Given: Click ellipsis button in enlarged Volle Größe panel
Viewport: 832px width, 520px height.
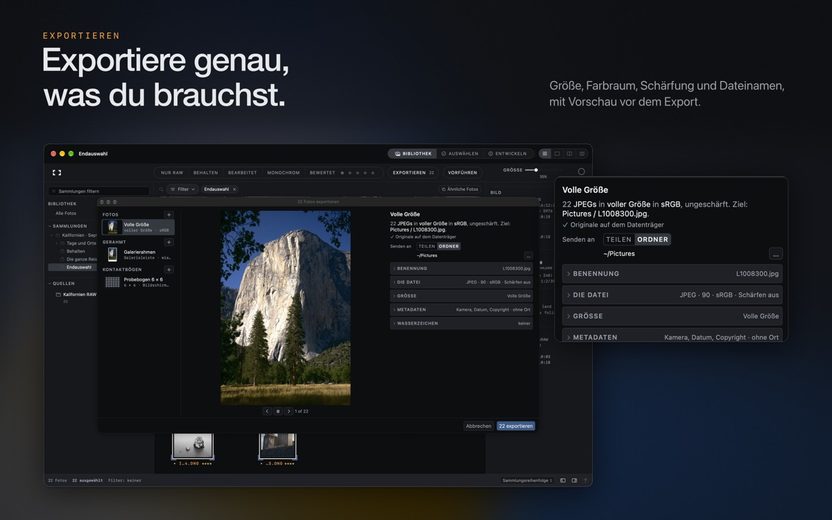Looking at the screenshot, I should (775, 254).
